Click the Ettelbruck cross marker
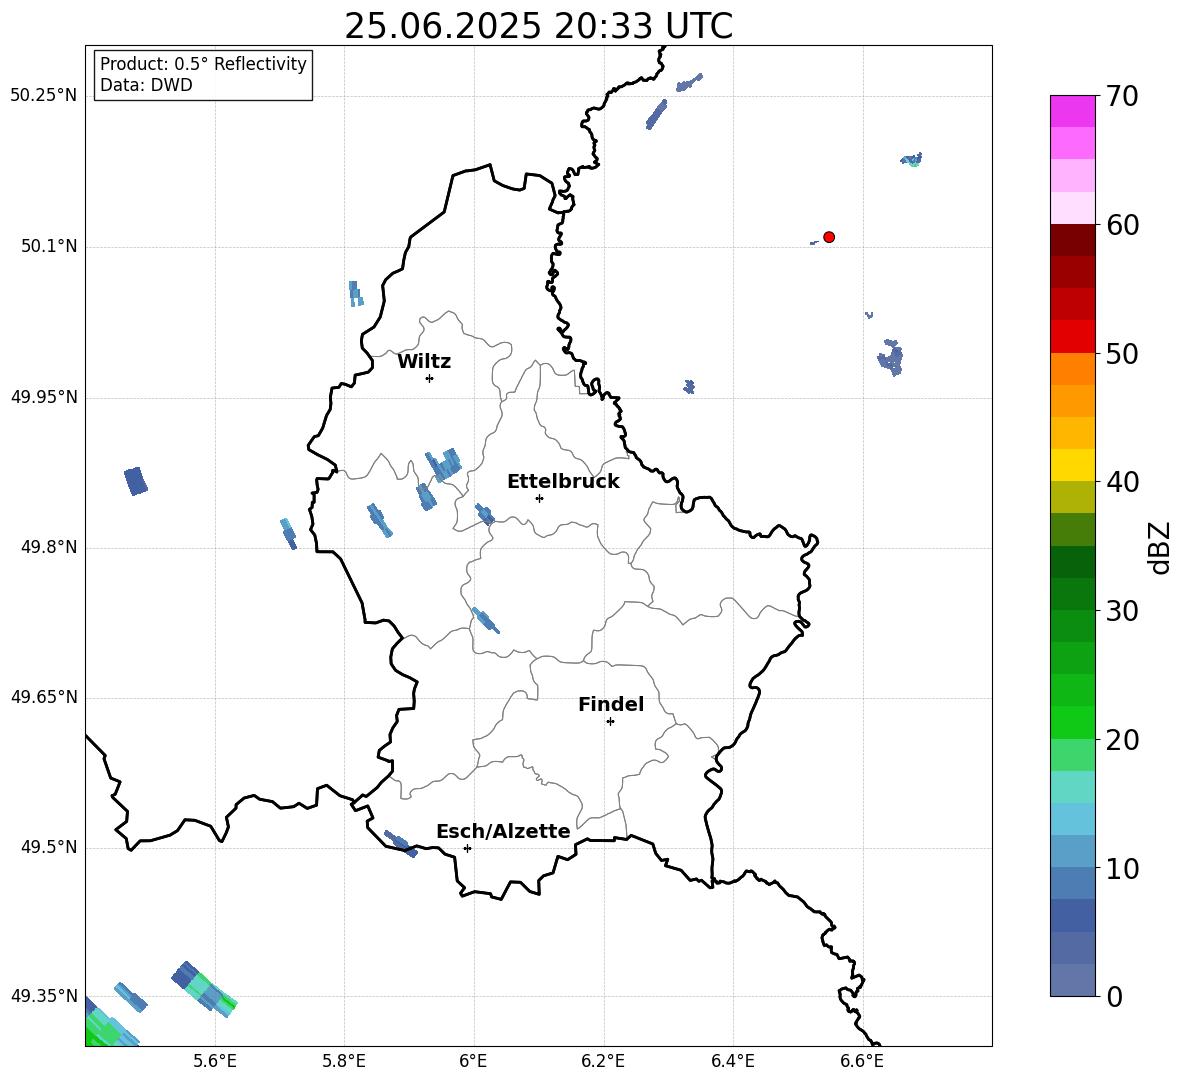This screenshot has width=1184, height=1081. click(539, 498)
